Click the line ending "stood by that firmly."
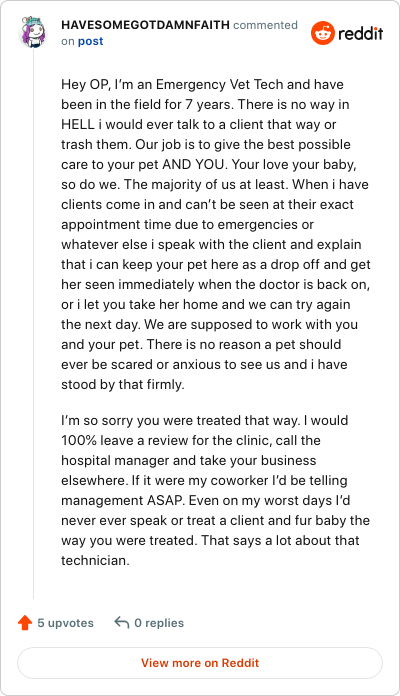This screenshot has height=696, width=400. pos(123,384)
